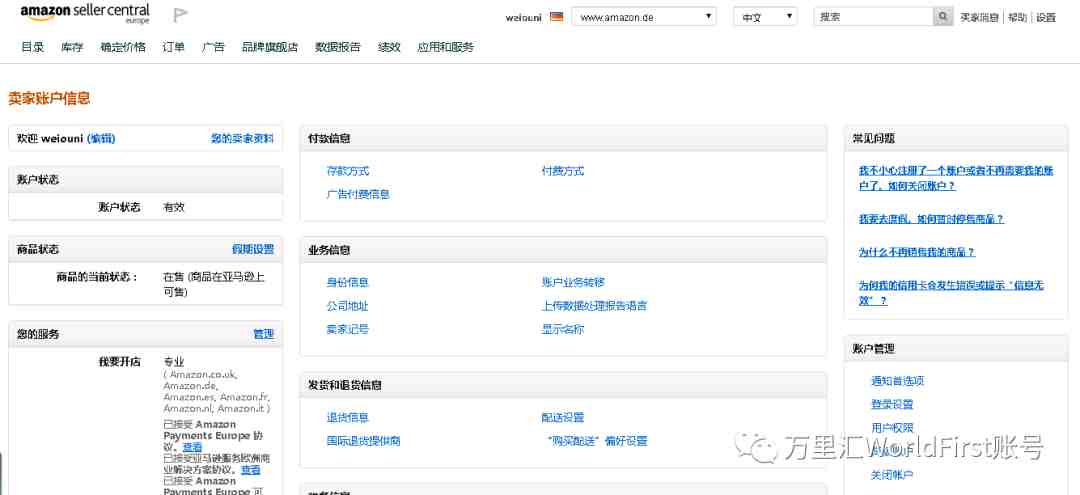The width and height of the screenshot is (1080, 495).
Task: Open the 数据报告 menu
Action: [338, 47]
